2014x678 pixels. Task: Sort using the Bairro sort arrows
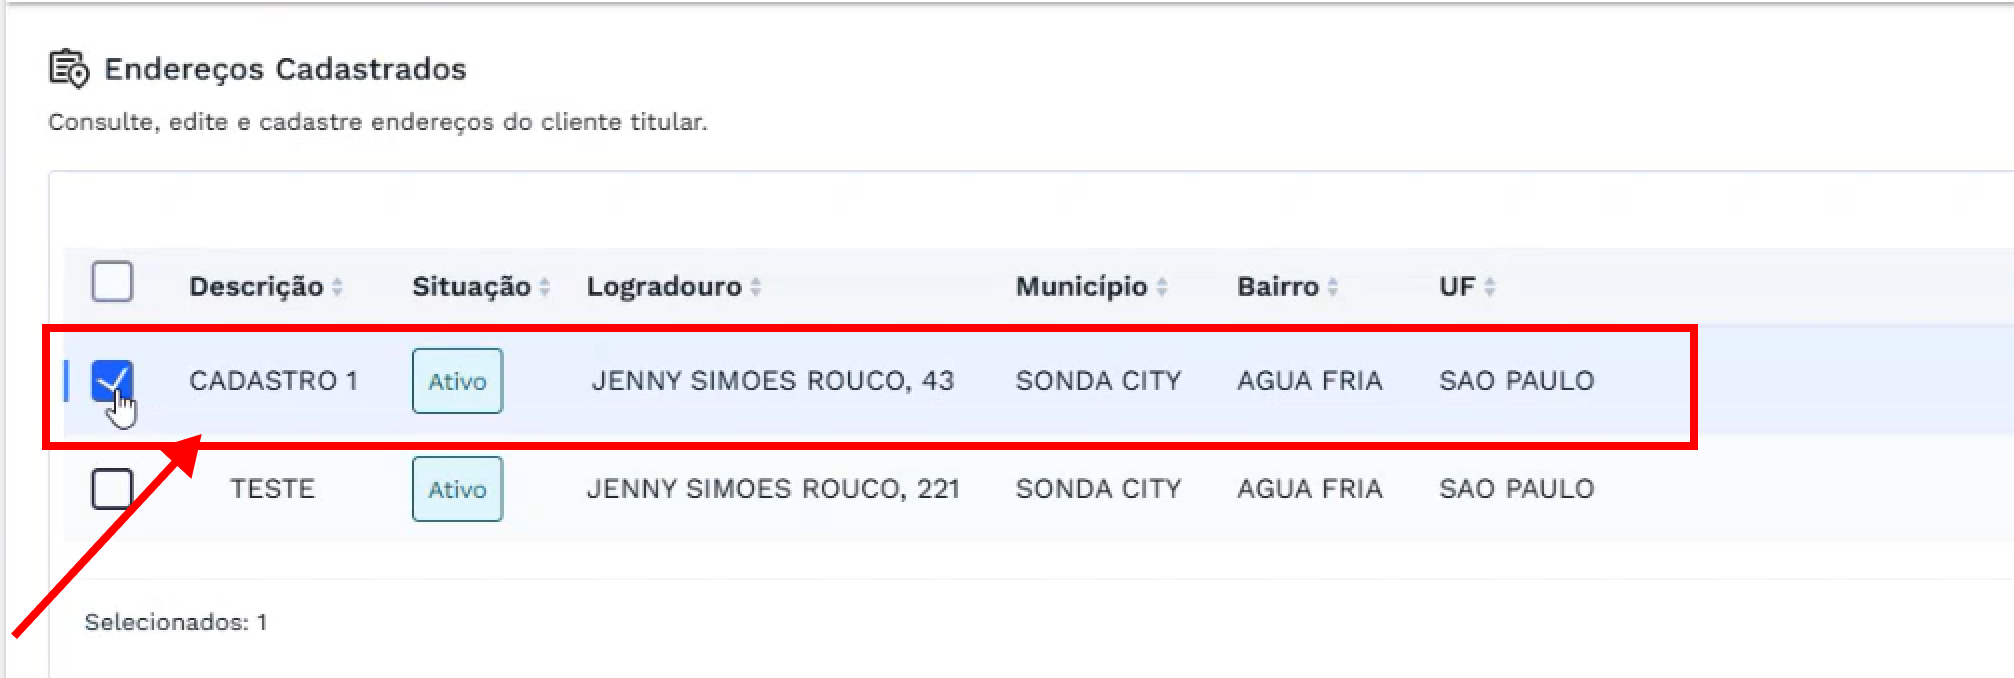[x=1333, y=287]
